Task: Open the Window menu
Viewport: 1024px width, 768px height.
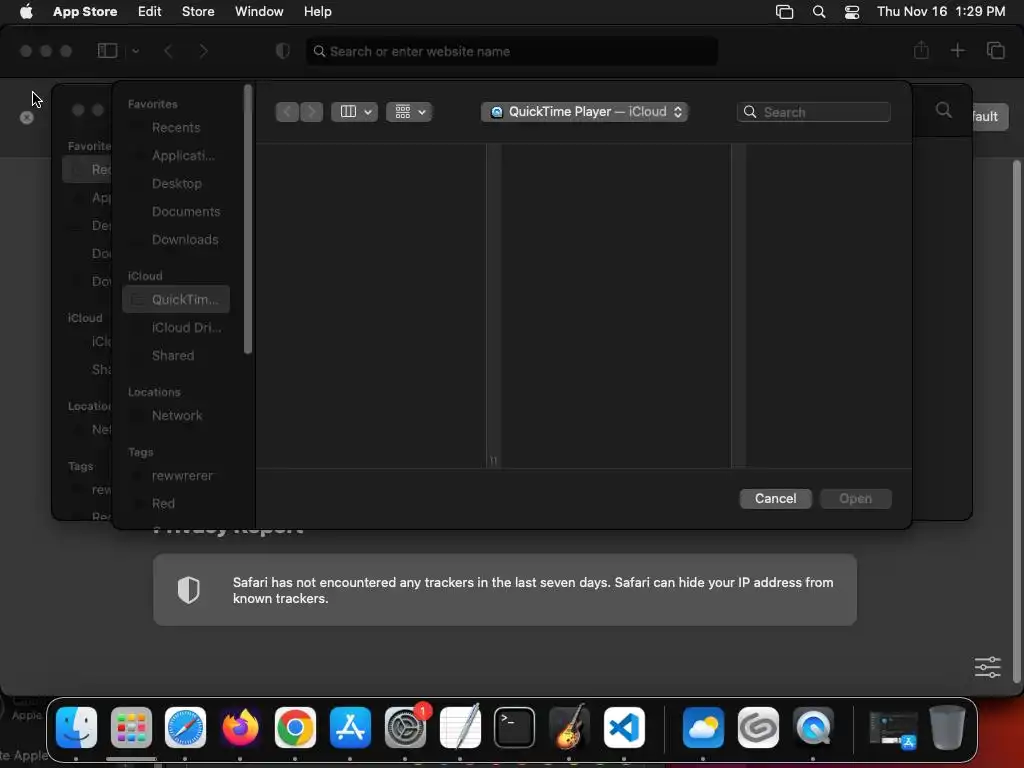Action: pos(259,11)
